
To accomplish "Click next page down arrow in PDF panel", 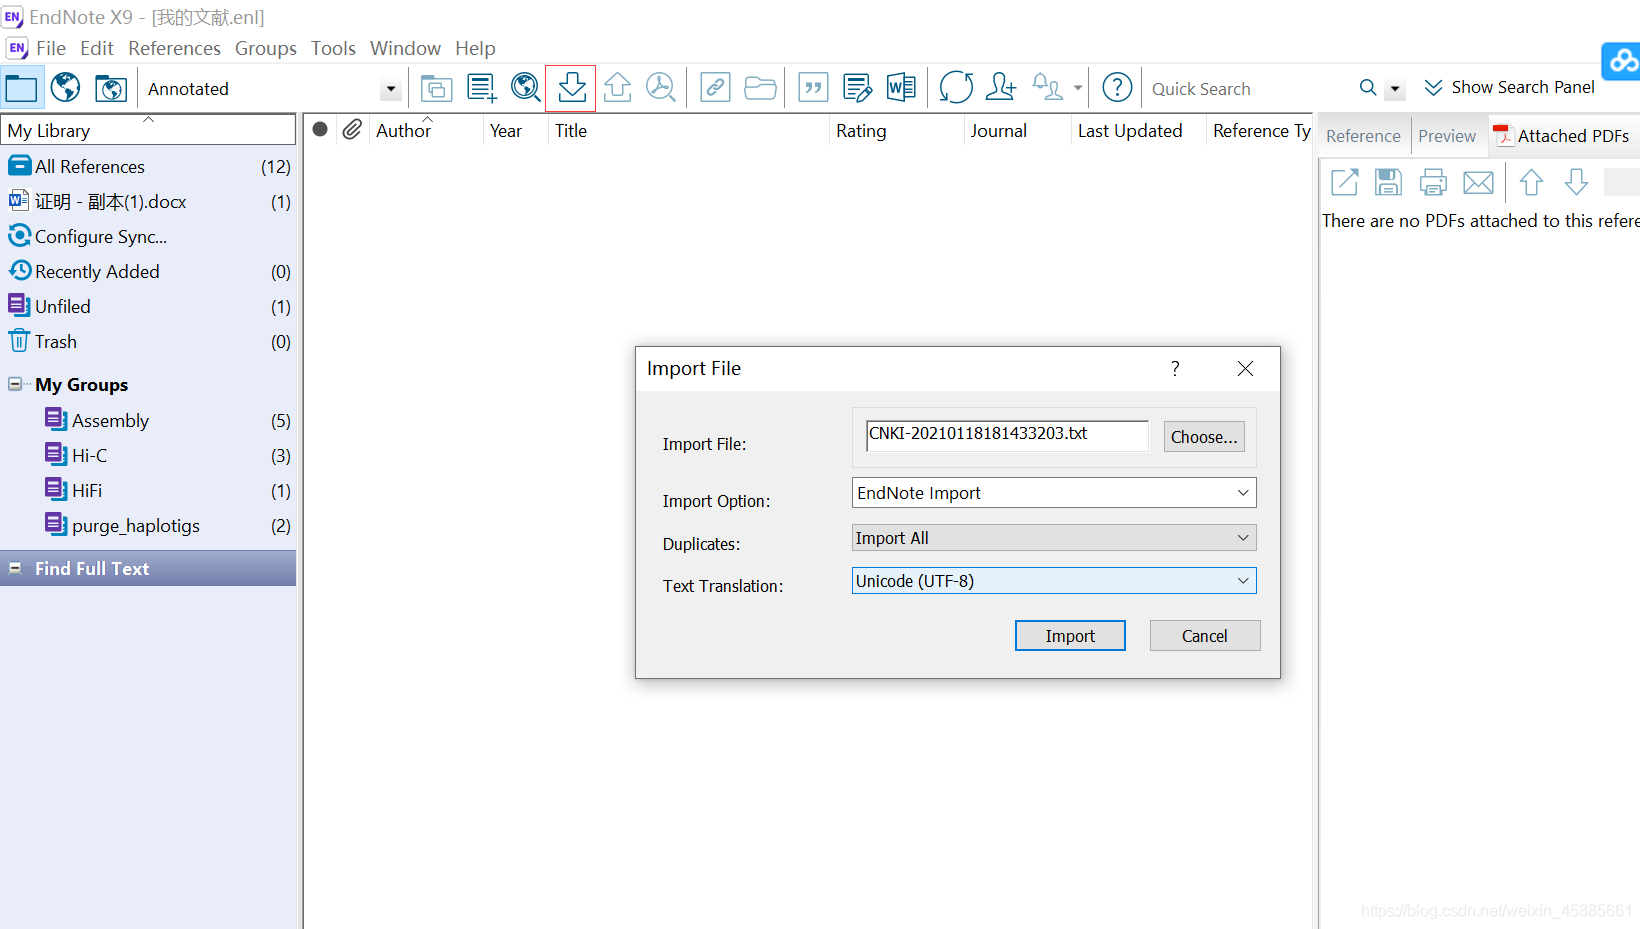I will (x=1576, y=182).
